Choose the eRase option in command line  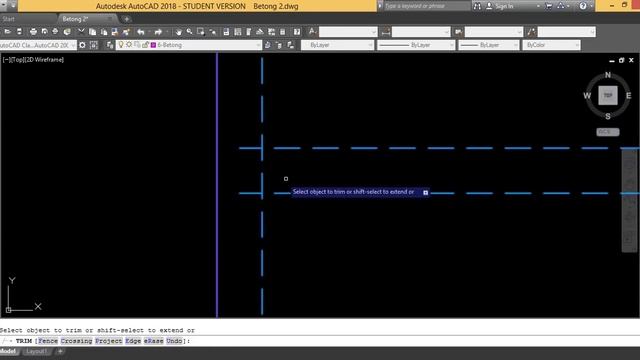153,341
